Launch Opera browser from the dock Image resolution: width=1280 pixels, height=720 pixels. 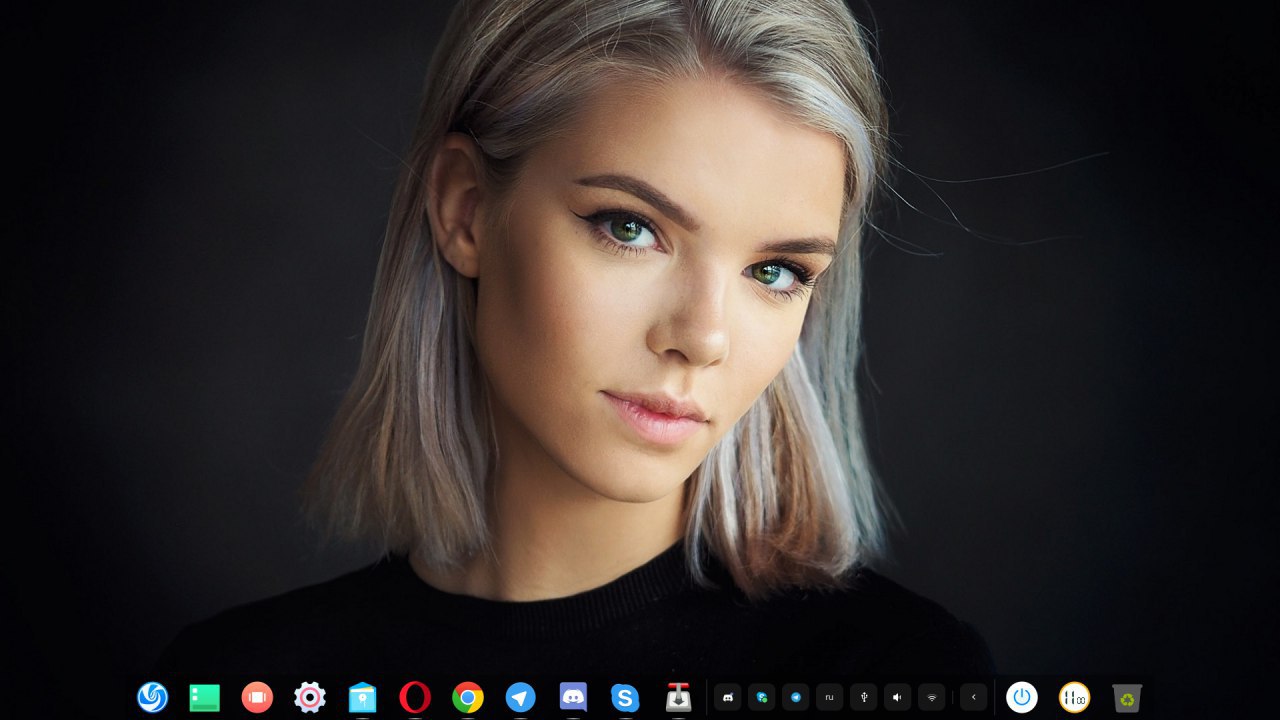tap(415, 697)
